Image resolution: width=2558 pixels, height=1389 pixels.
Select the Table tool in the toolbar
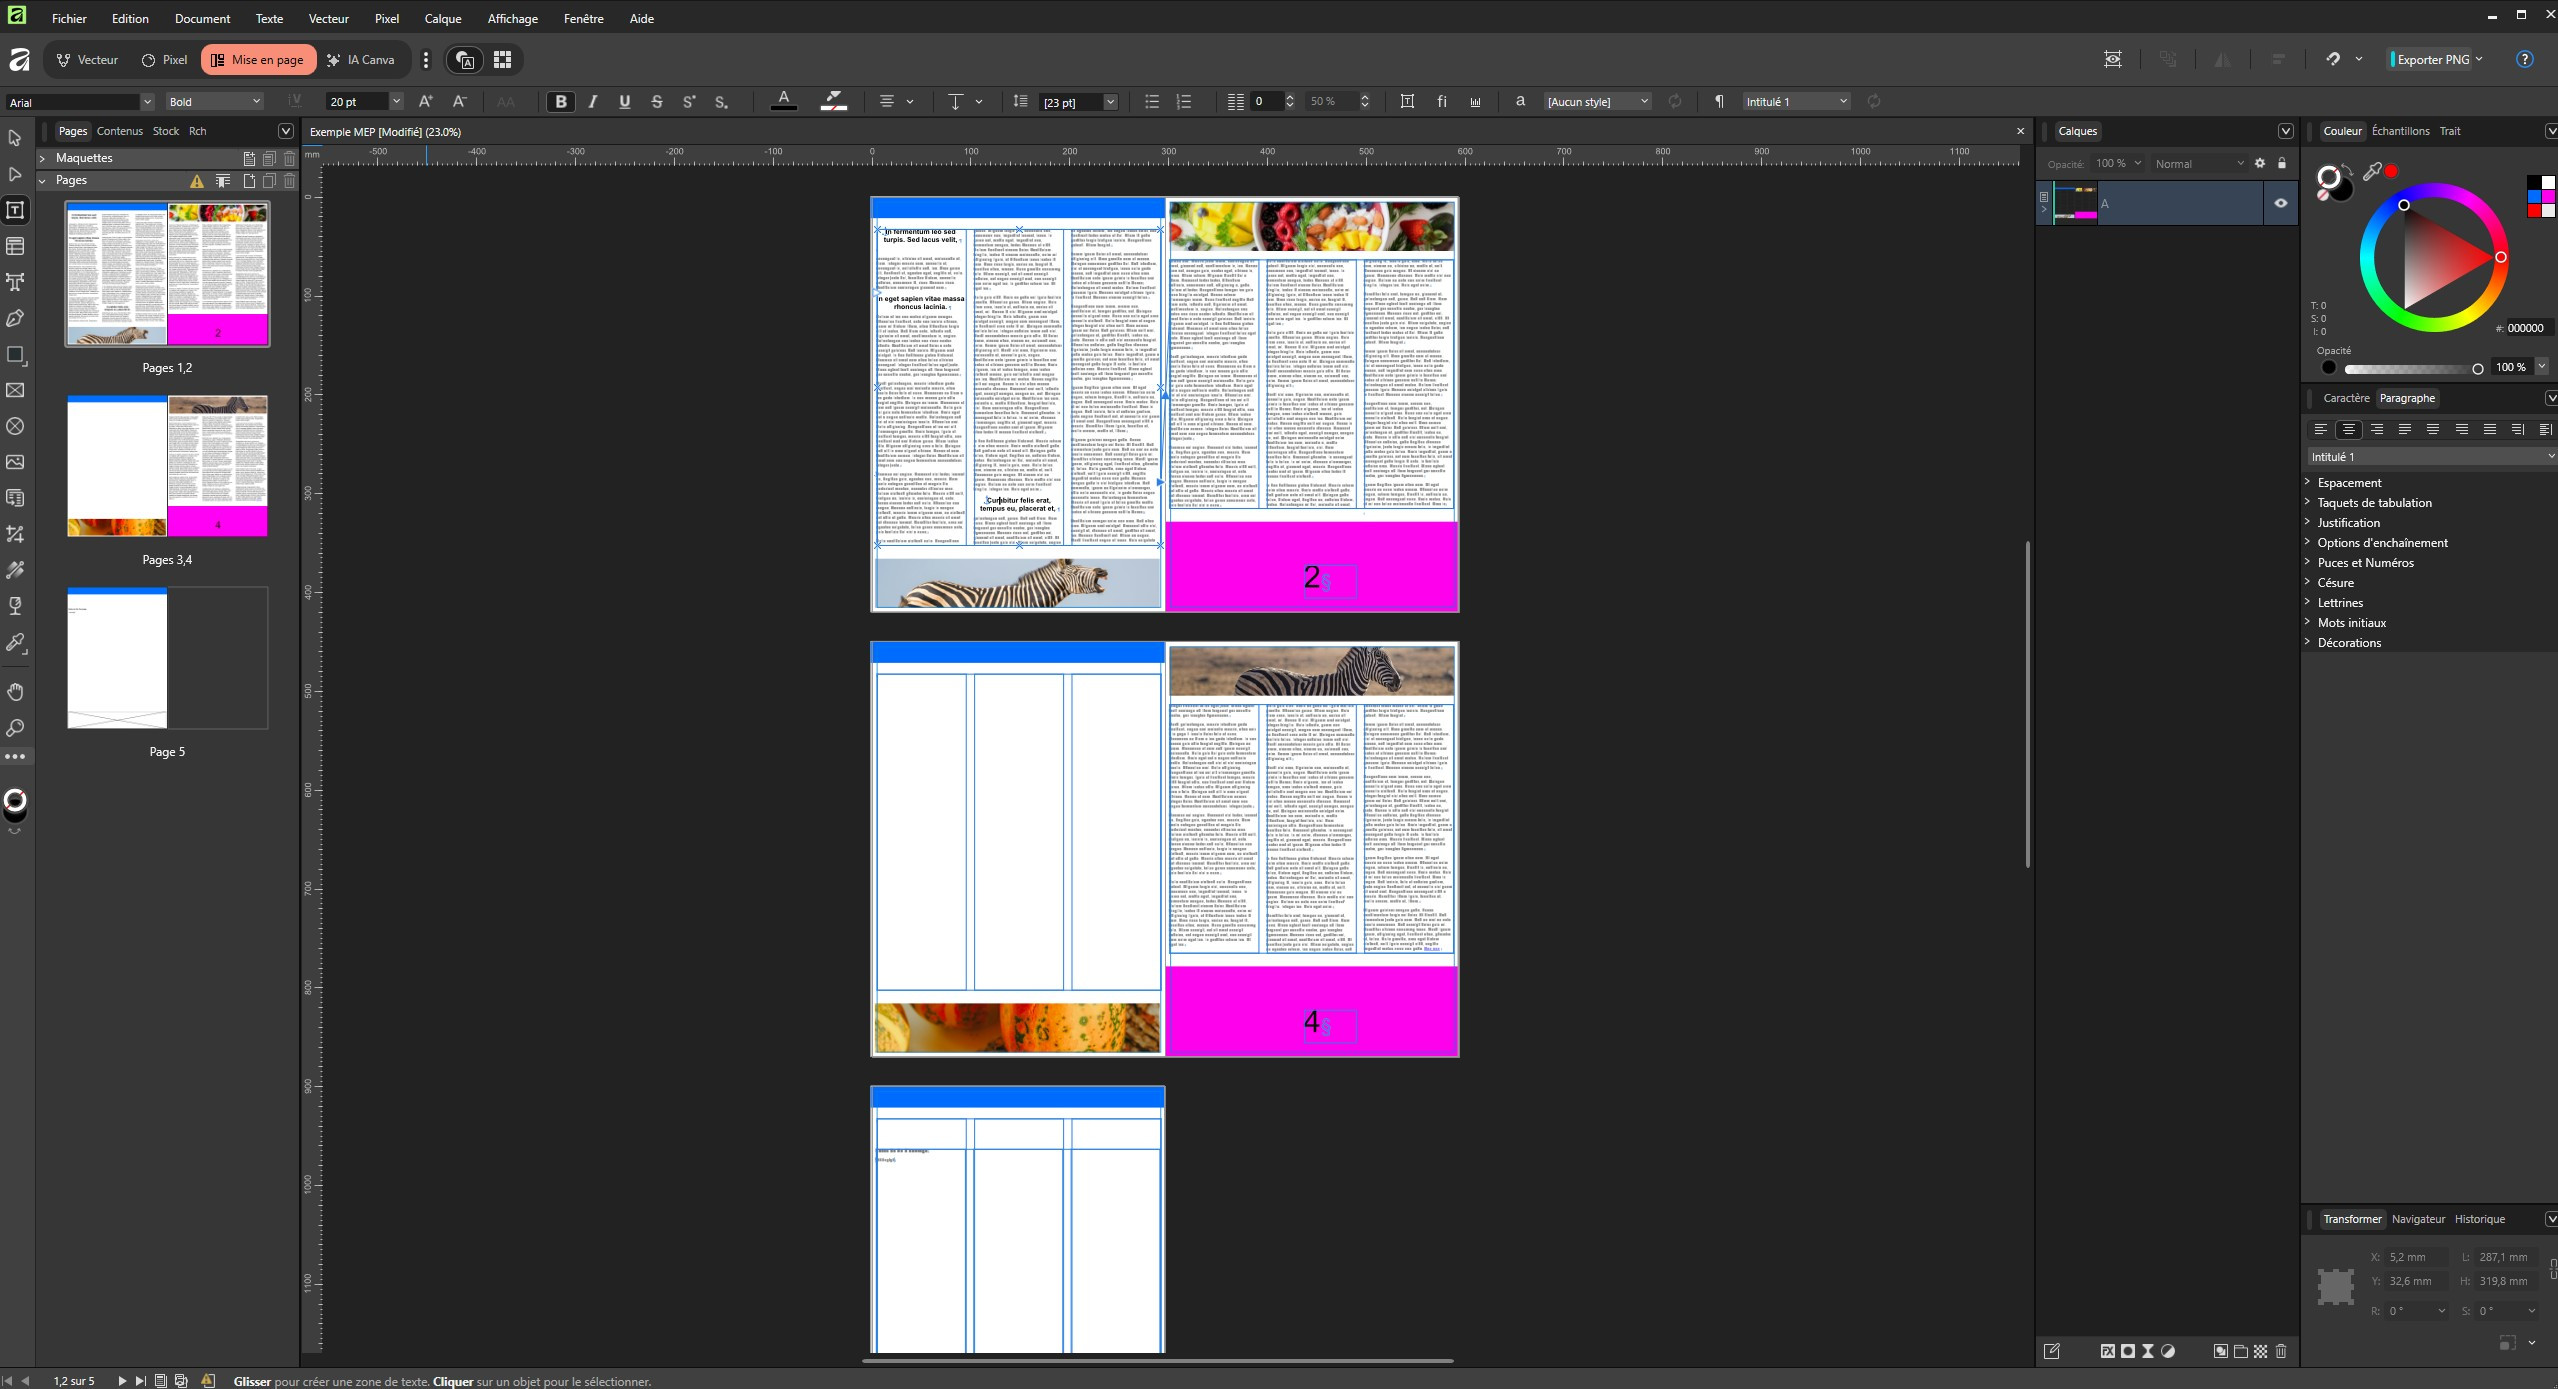[x=15, y=246]
